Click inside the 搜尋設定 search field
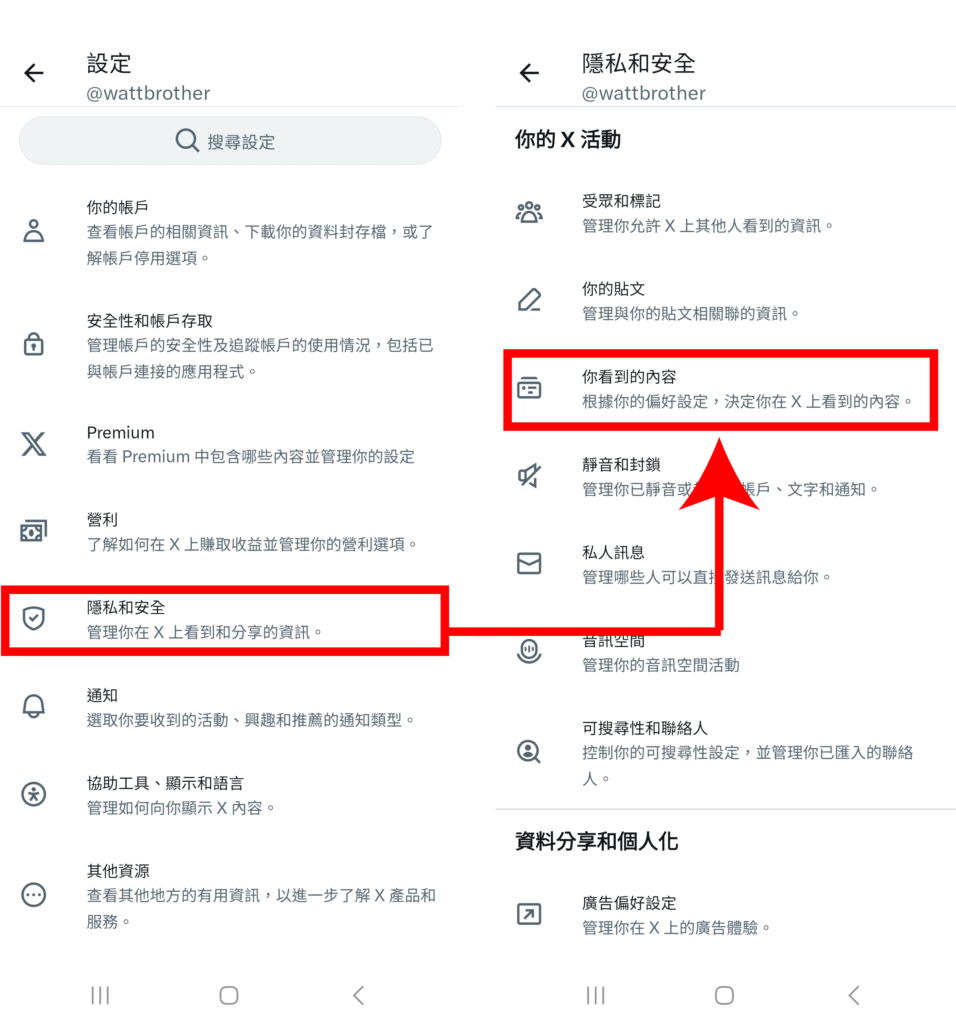The width and height of the screenshot is (956, 1024). click(230, 141)
